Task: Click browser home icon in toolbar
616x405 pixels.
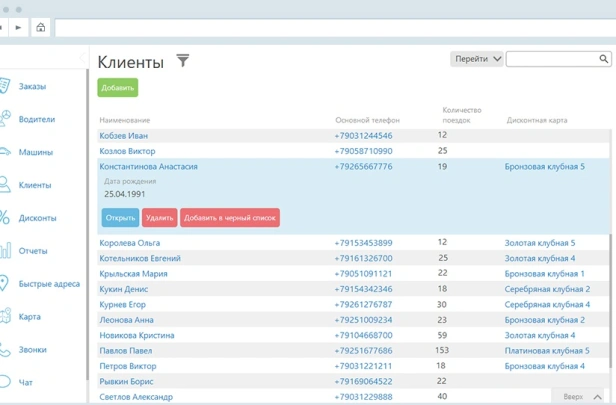Action: (41, 28)
